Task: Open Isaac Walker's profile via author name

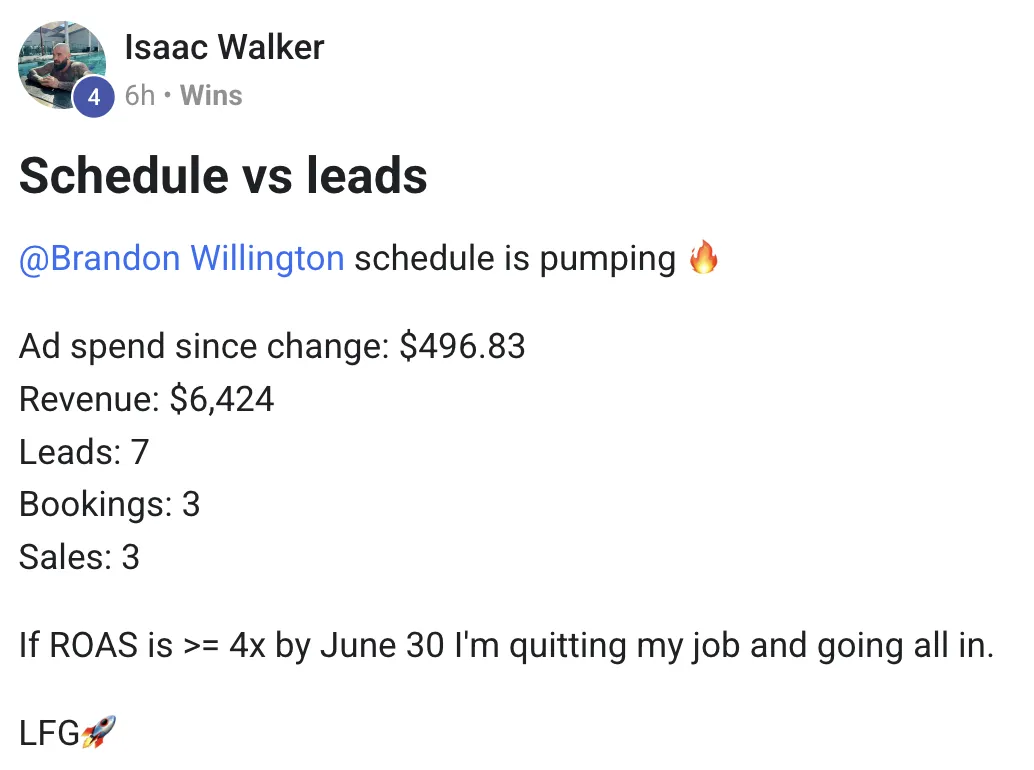Action: click(x=224, y=47)
